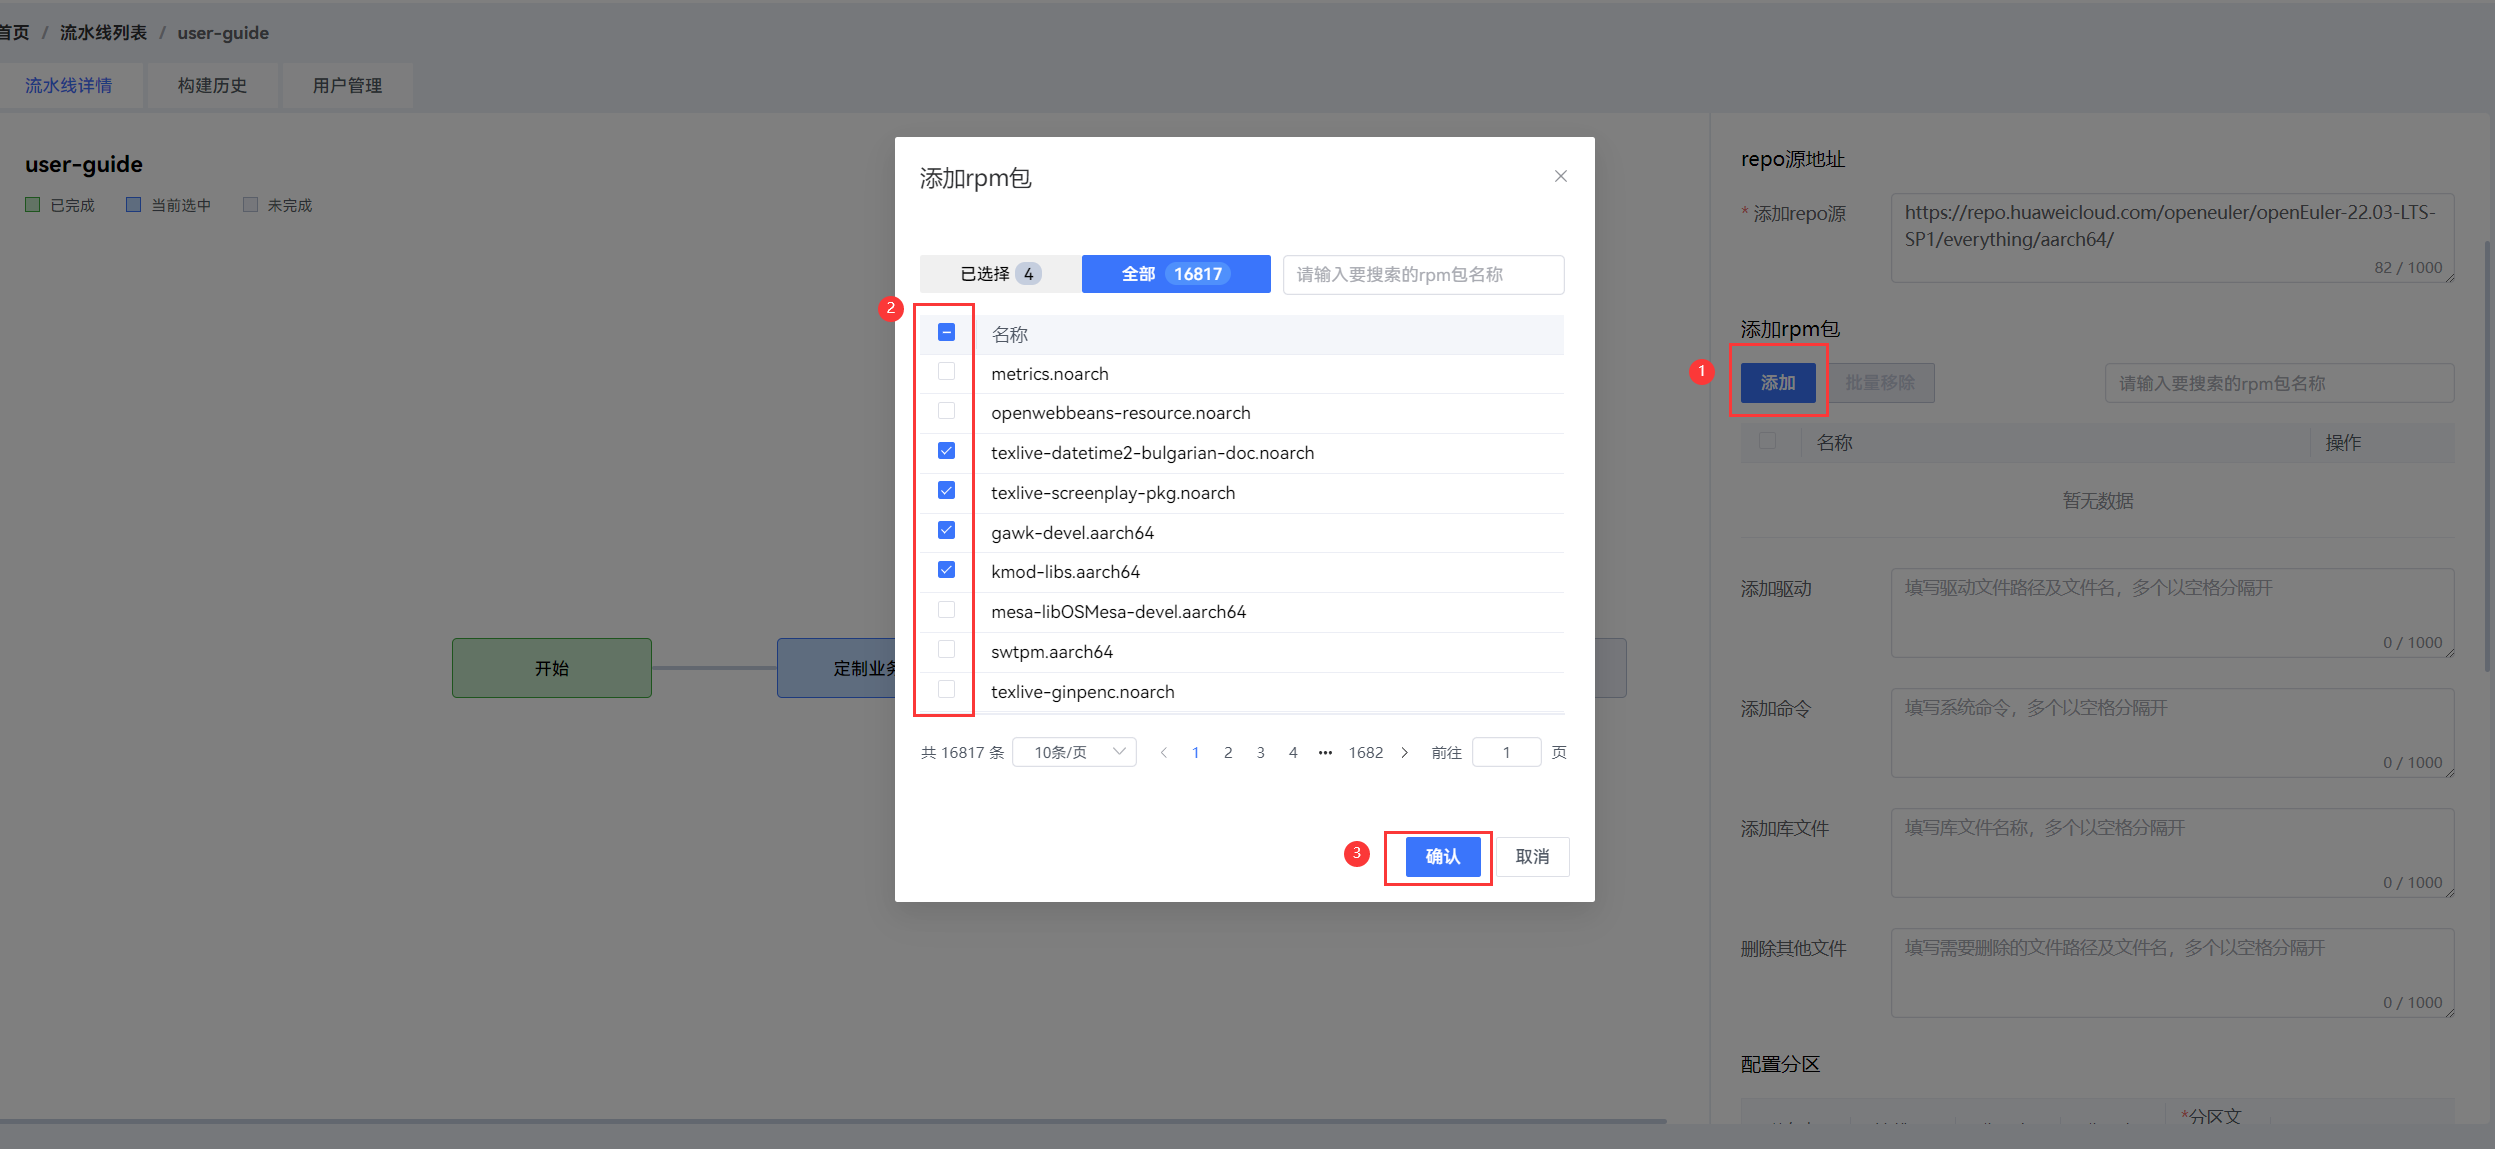Click the horizontal scrollbar at bottom

[x=830, y=1121]
